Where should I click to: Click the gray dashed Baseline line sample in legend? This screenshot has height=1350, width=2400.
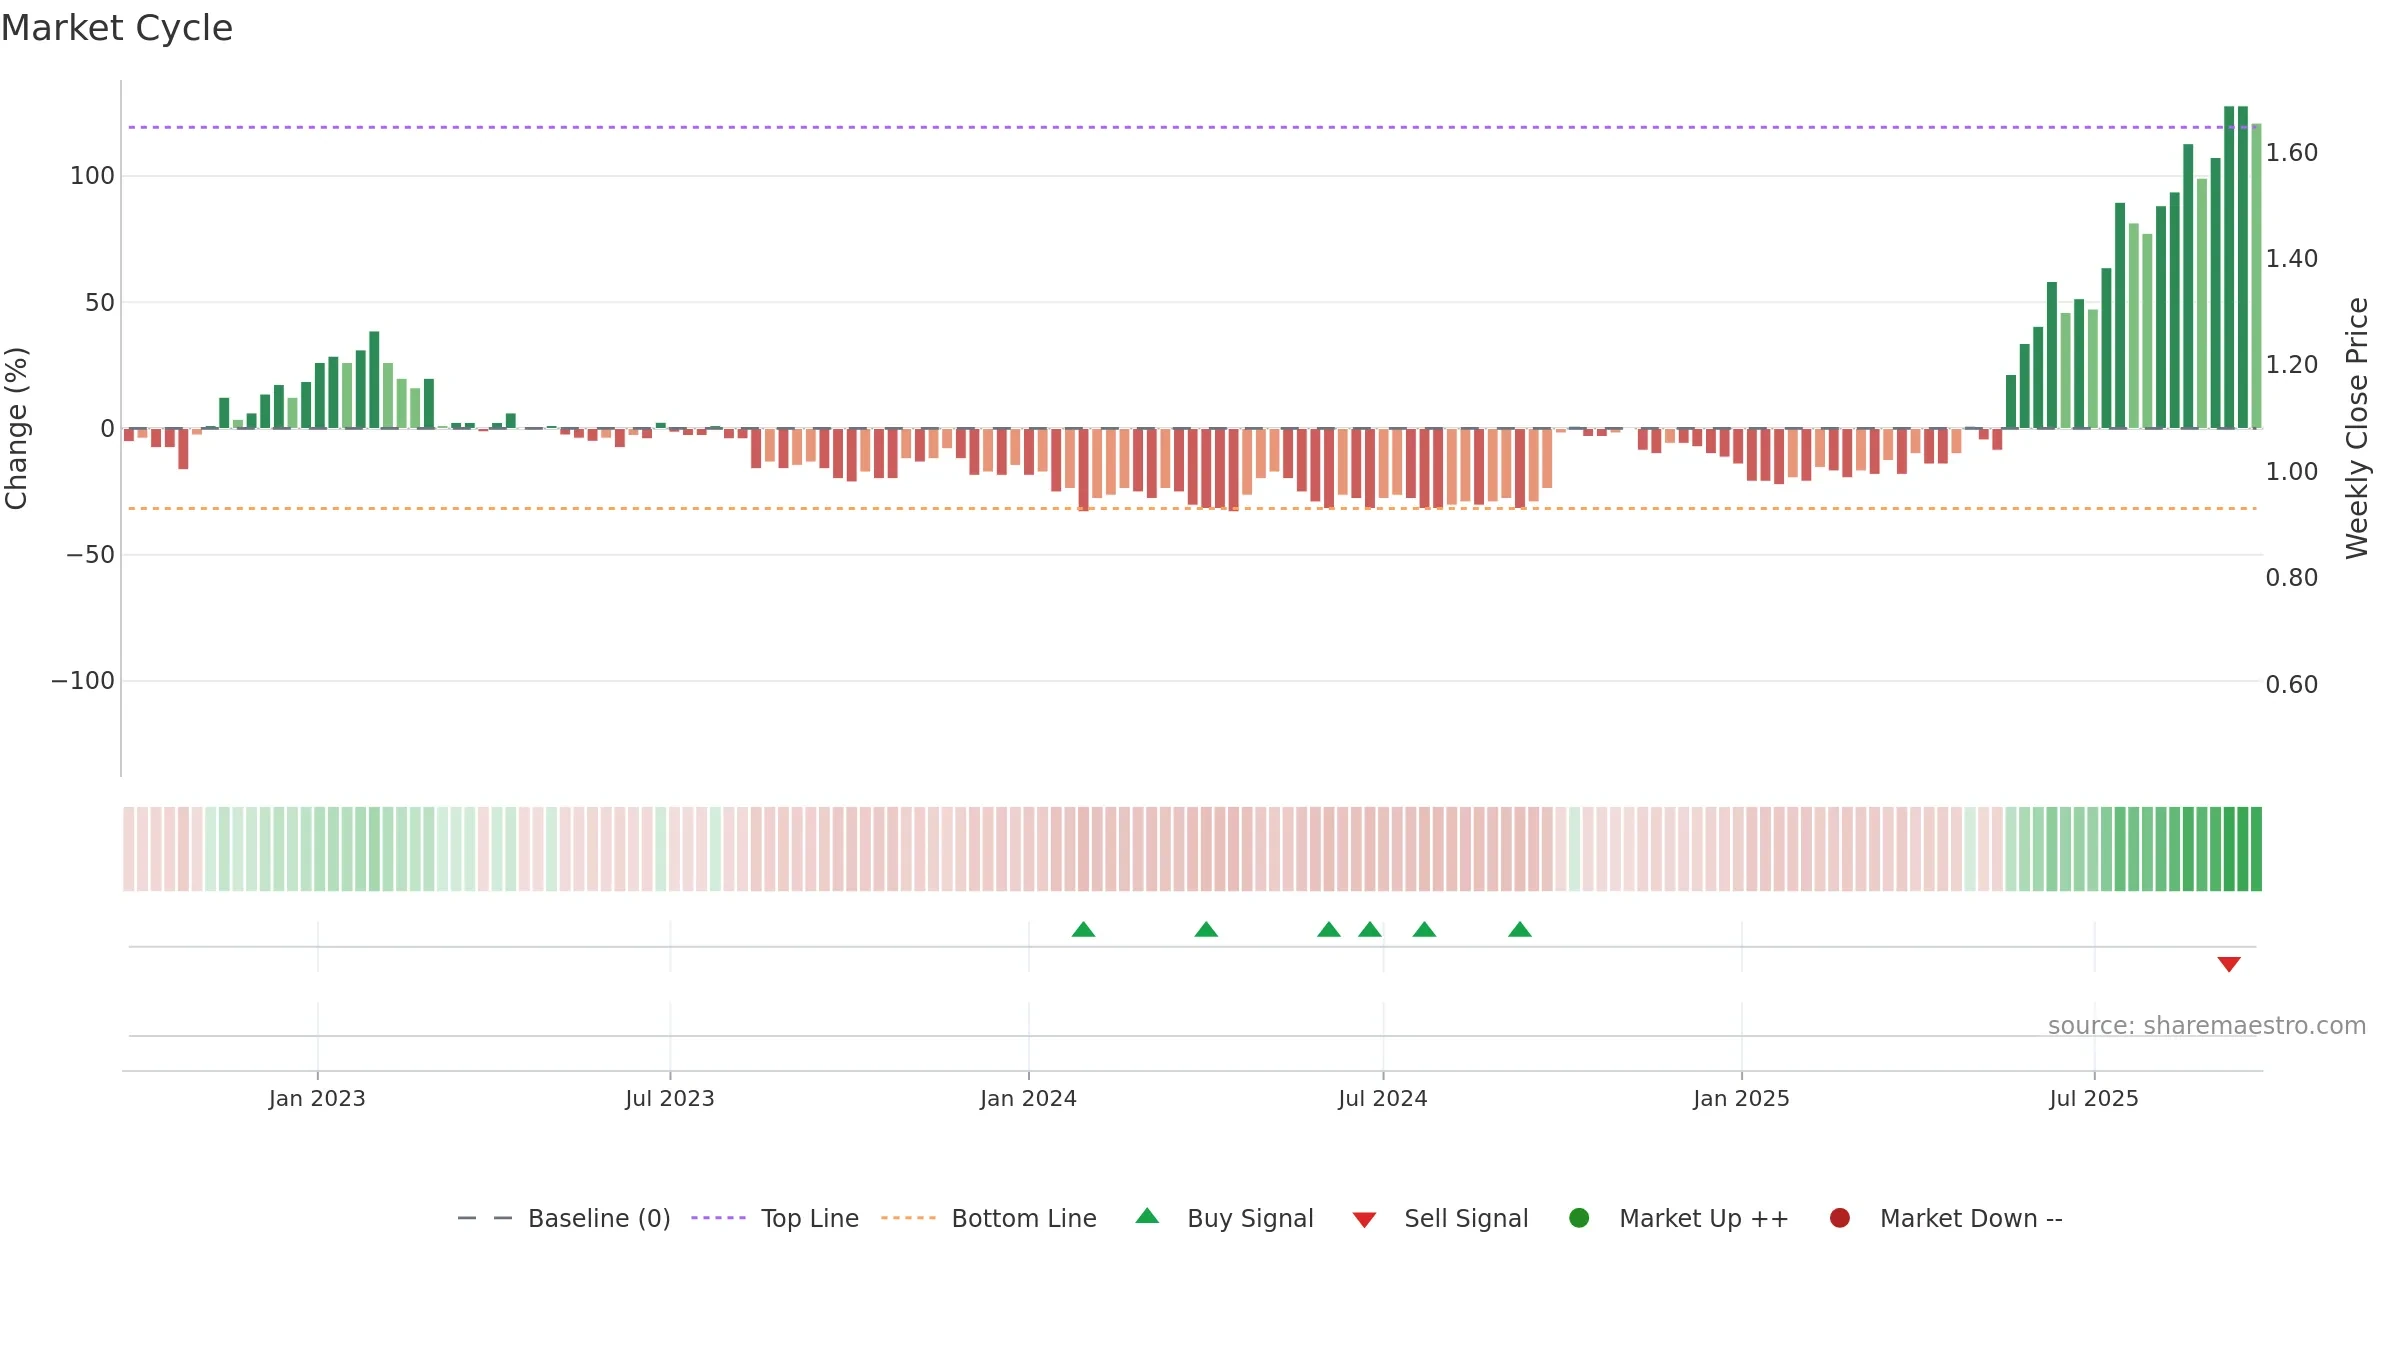pos(485,1218)
